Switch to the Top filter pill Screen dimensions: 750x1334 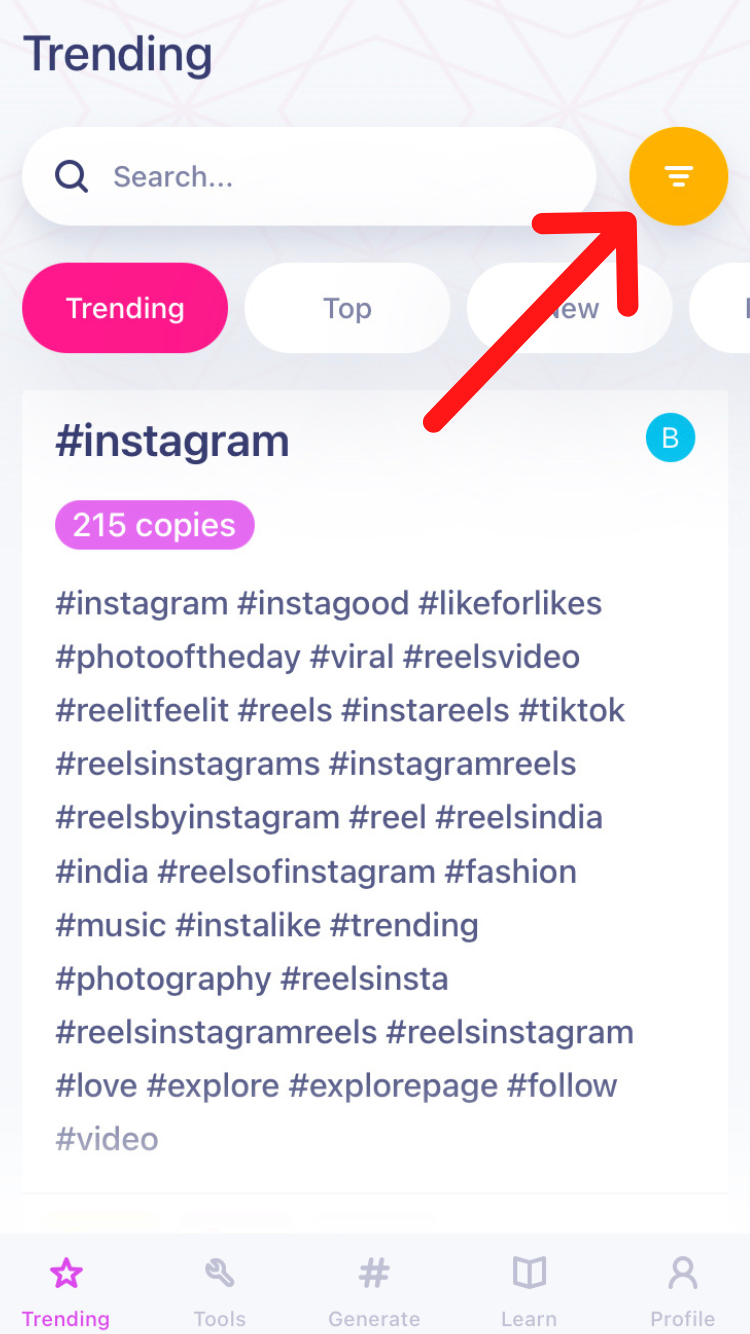point(347,308)
